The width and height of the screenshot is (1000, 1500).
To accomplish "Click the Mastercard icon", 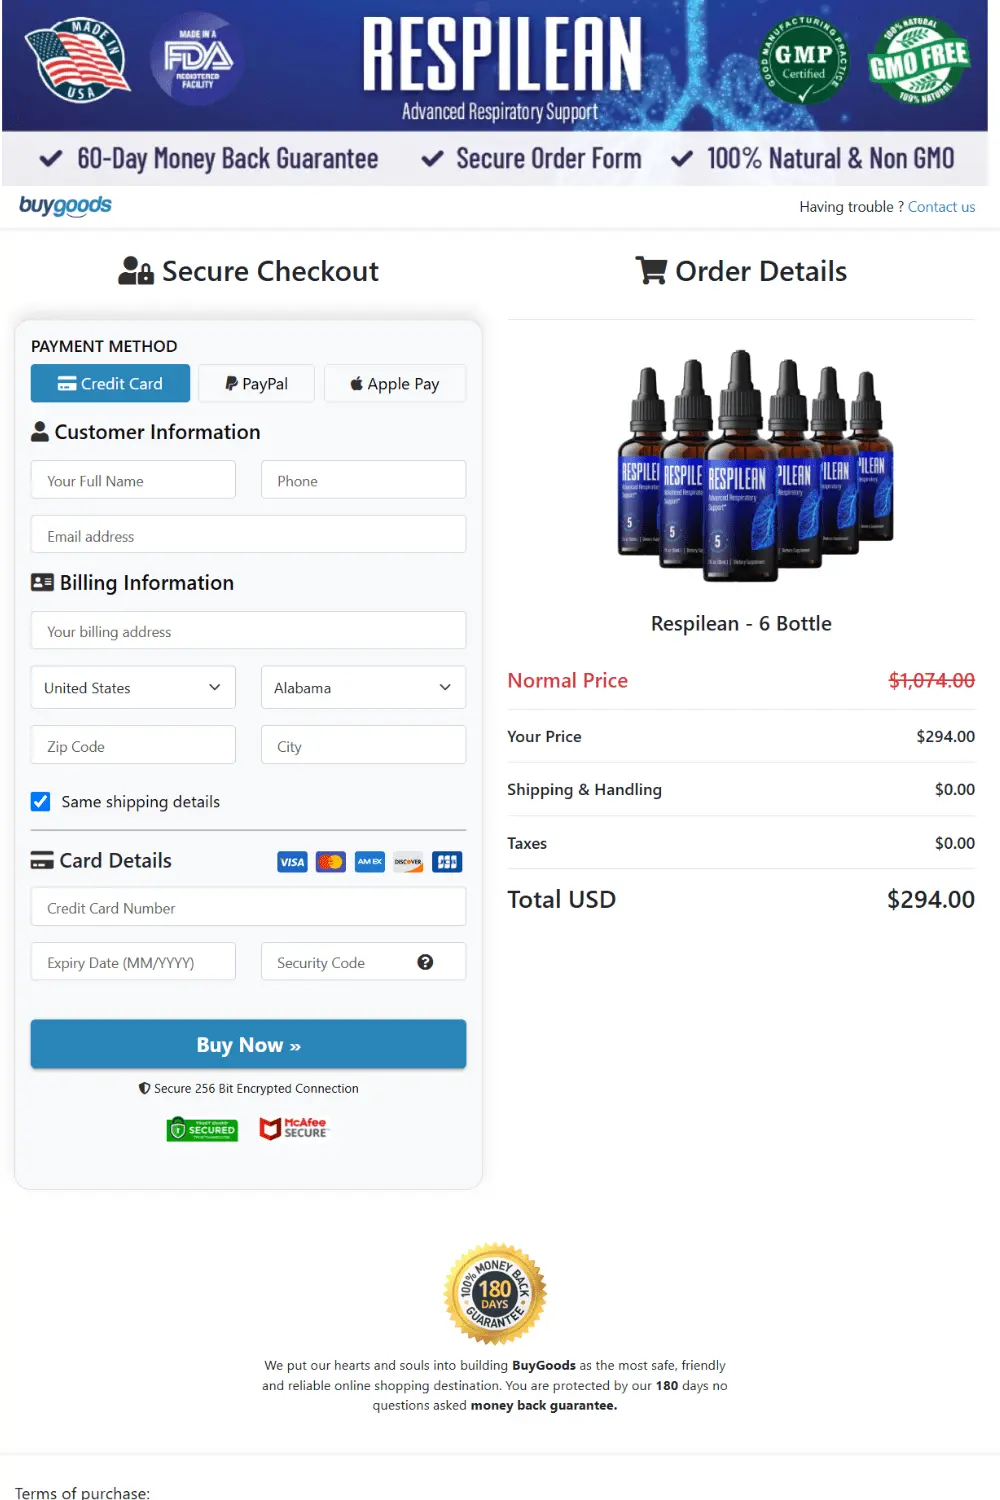I will click(330, 861).
